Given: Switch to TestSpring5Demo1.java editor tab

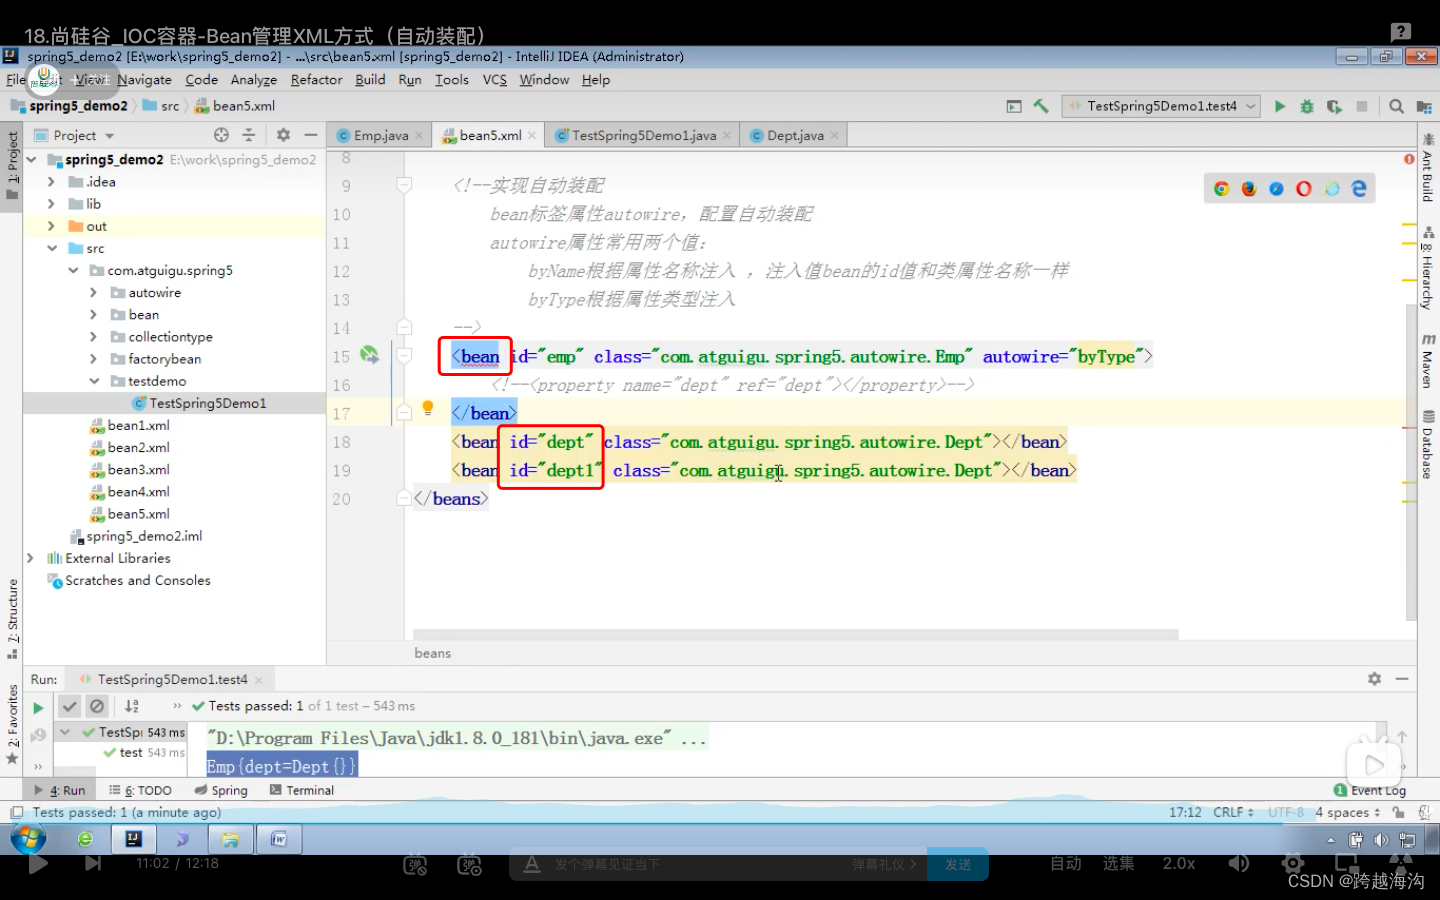Looking at the screenshot, I should [643, 135].
